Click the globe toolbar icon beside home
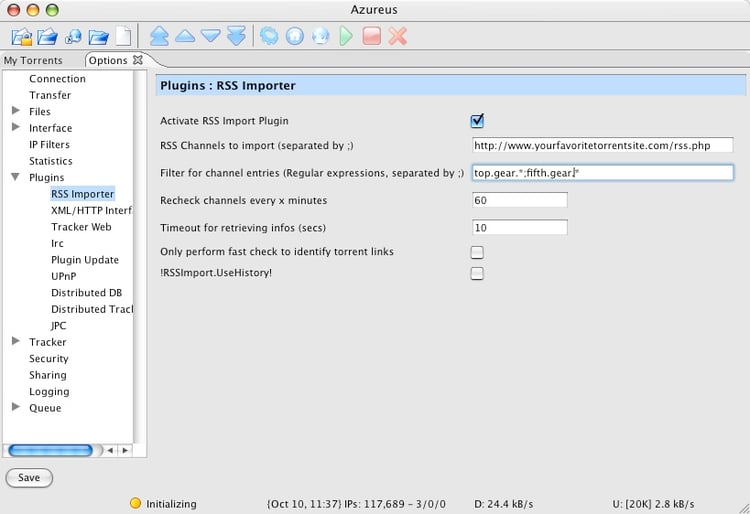750x514 pixels. tap(320, 36)
